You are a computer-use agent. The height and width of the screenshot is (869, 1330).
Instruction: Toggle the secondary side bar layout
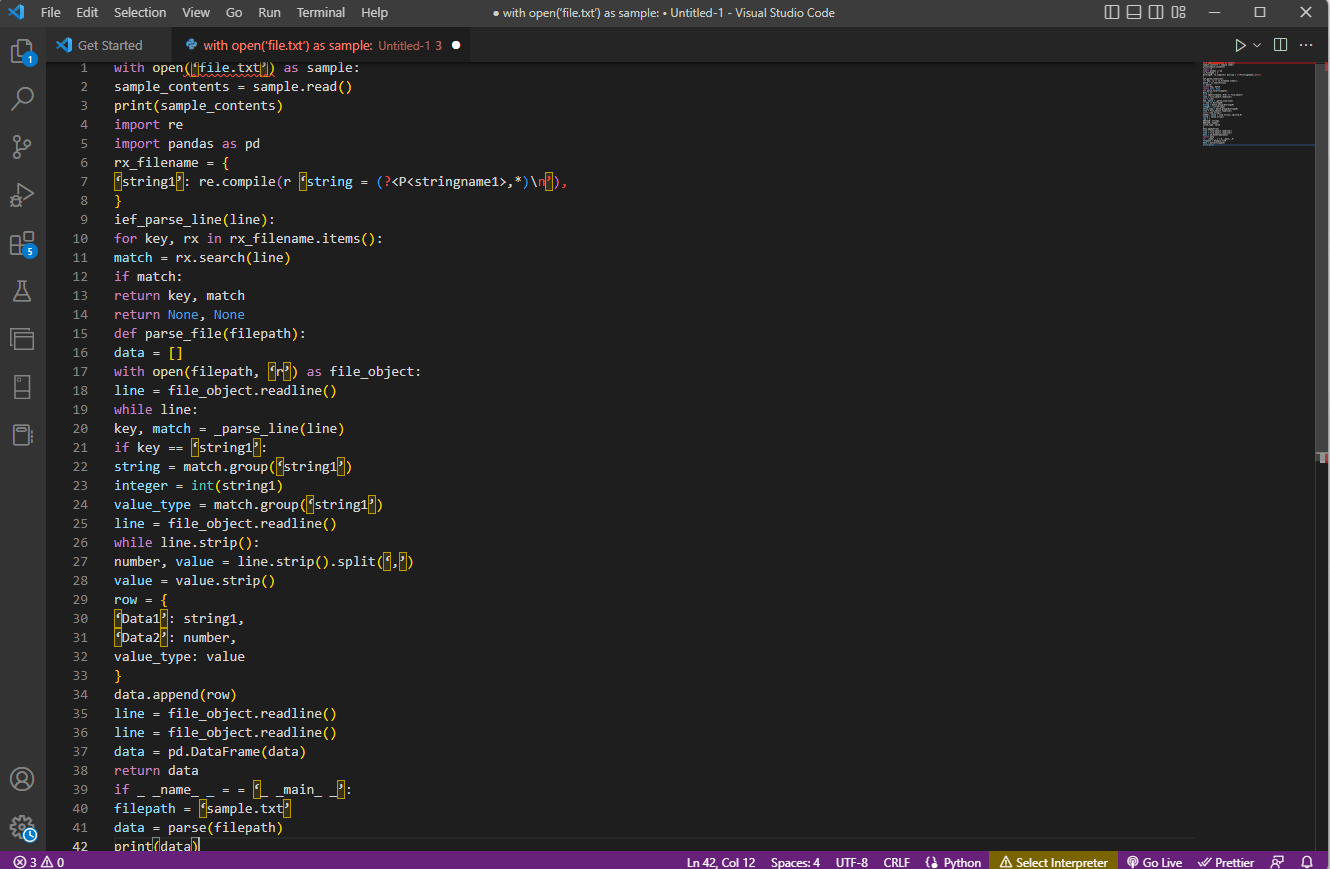point(1156,13)
